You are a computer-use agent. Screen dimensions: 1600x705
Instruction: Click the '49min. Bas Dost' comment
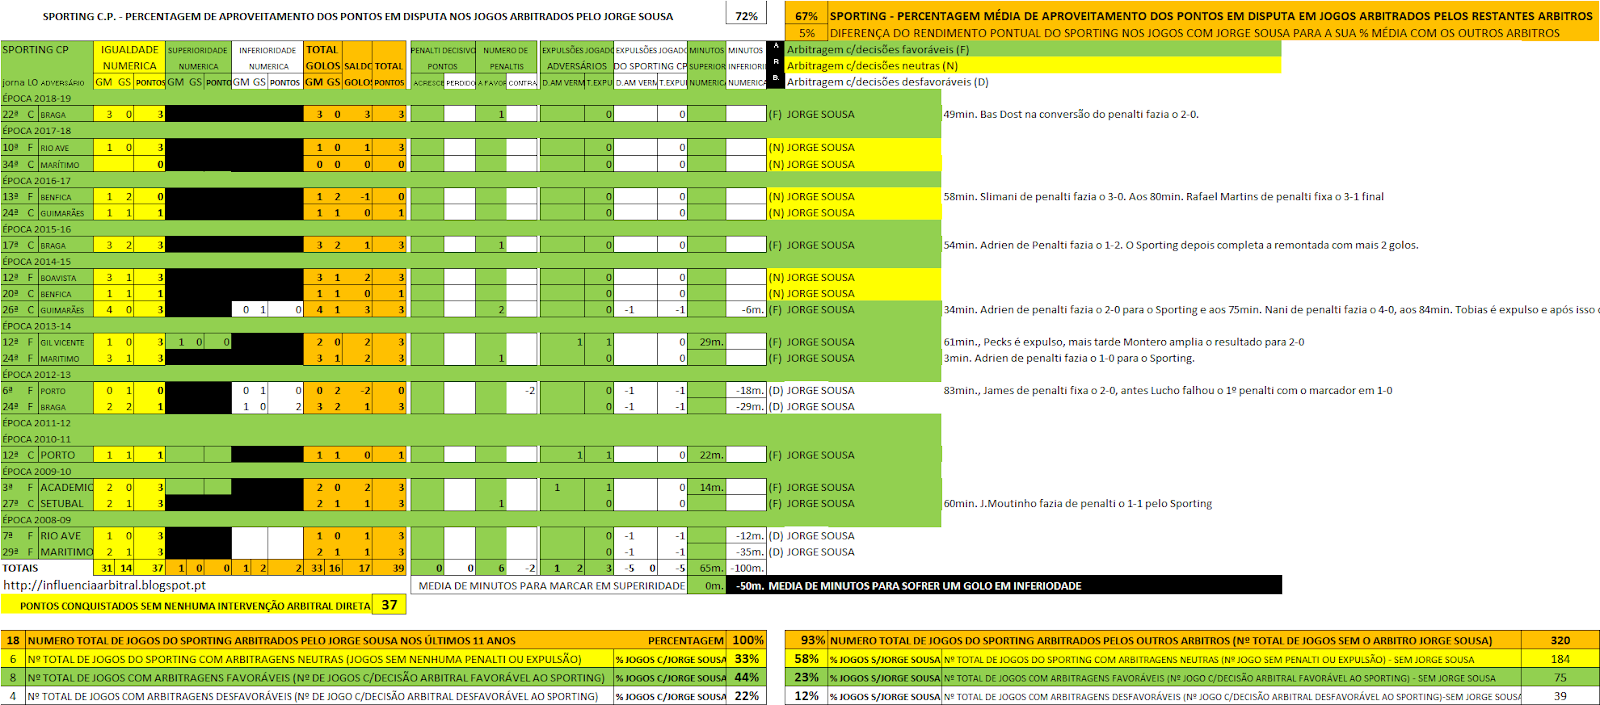click(x=1071, y=114)
